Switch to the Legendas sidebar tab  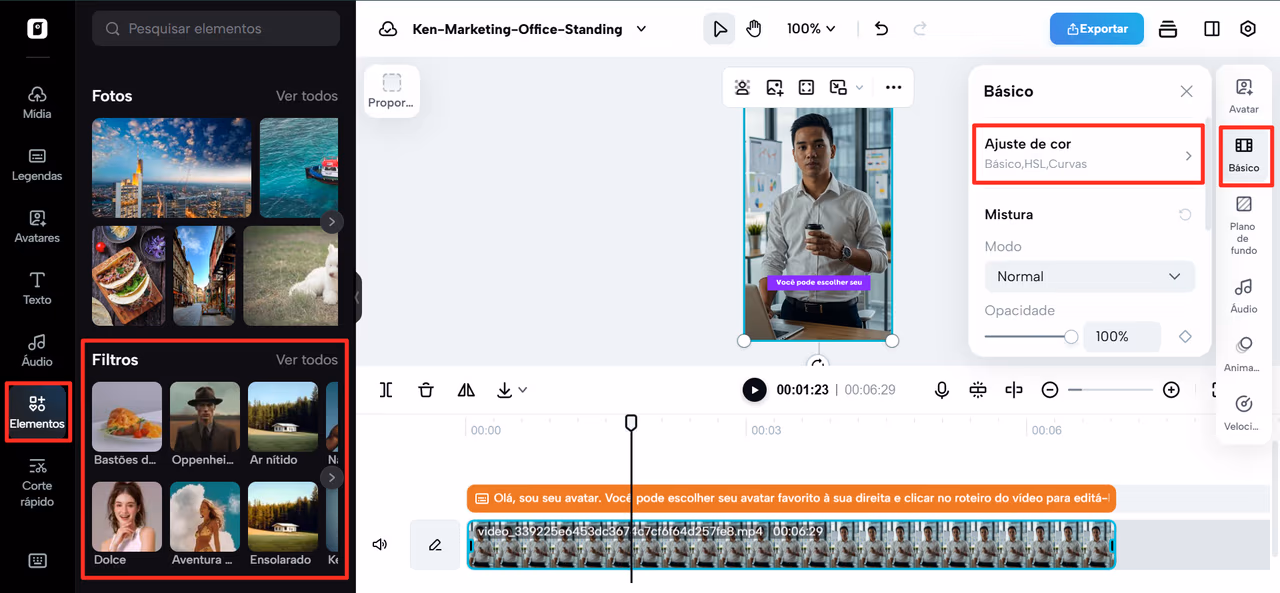[x=37, y=165]
